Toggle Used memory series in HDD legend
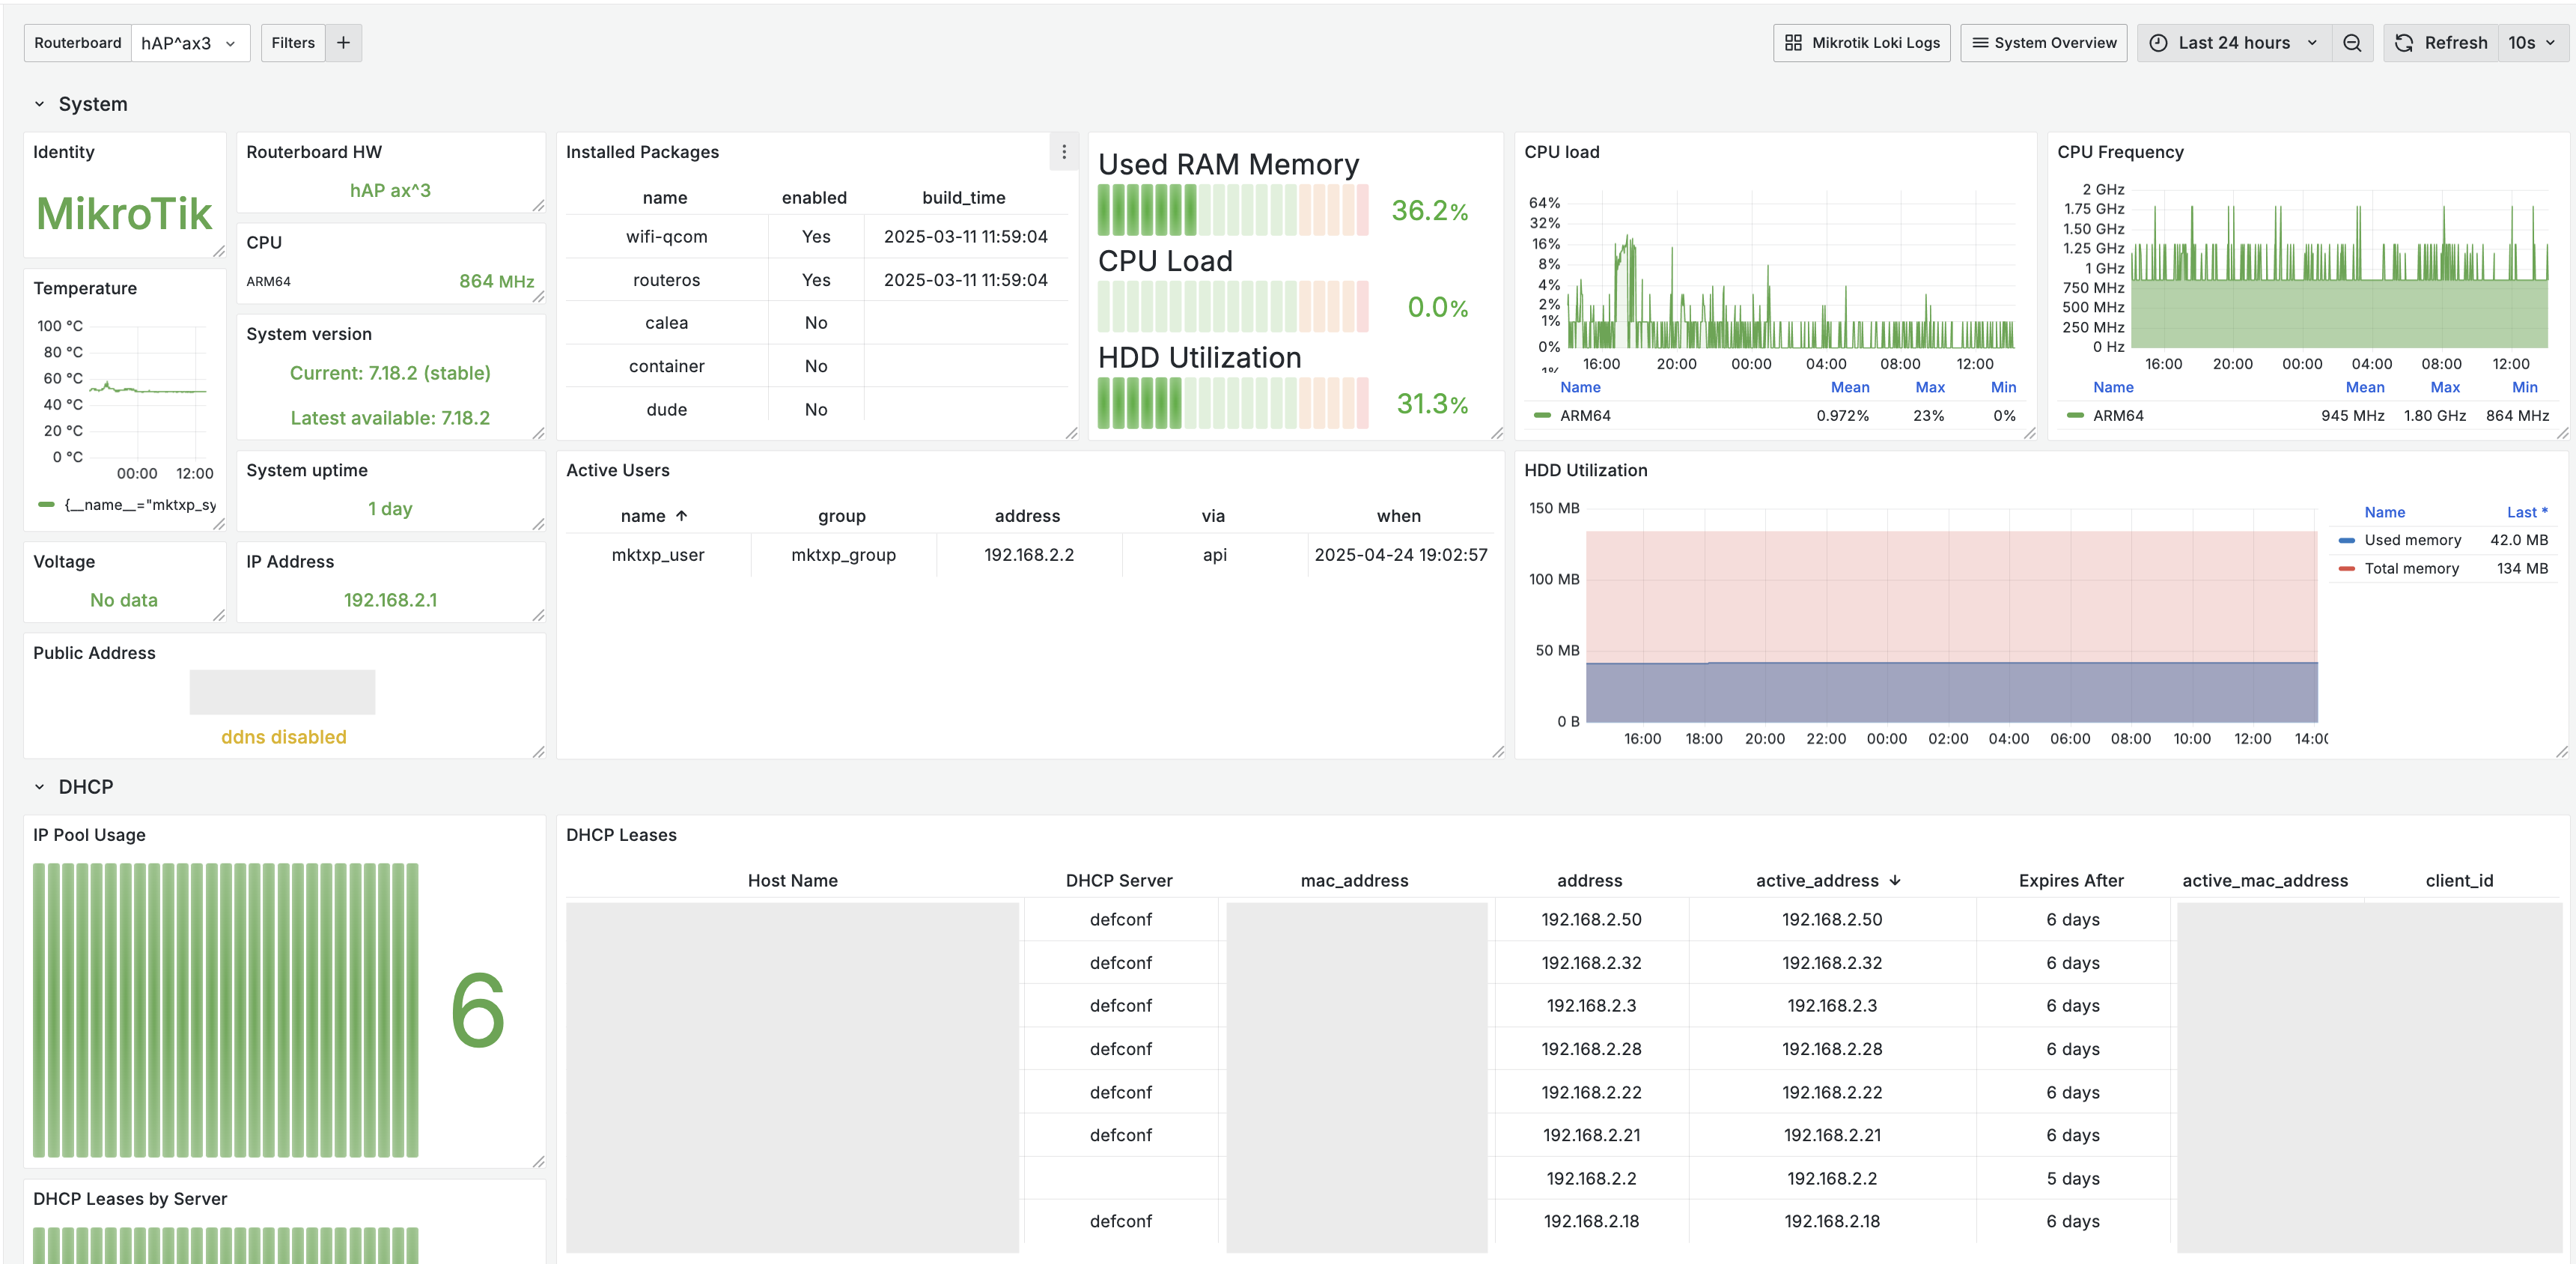This screenshot has height=1264, width=2576. coord(2411,540)
